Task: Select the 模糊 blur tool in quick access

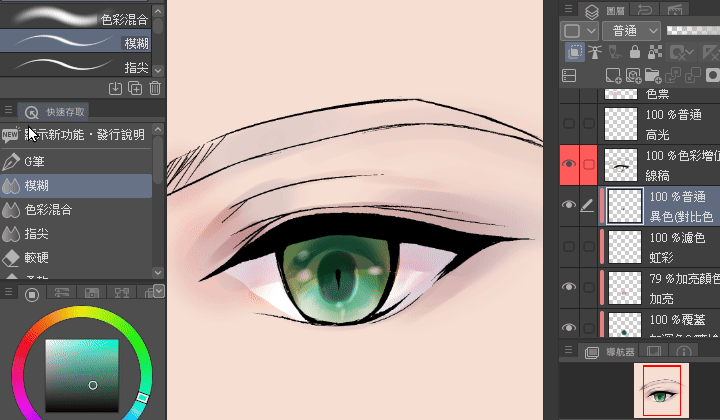Action: pos(76,185)
